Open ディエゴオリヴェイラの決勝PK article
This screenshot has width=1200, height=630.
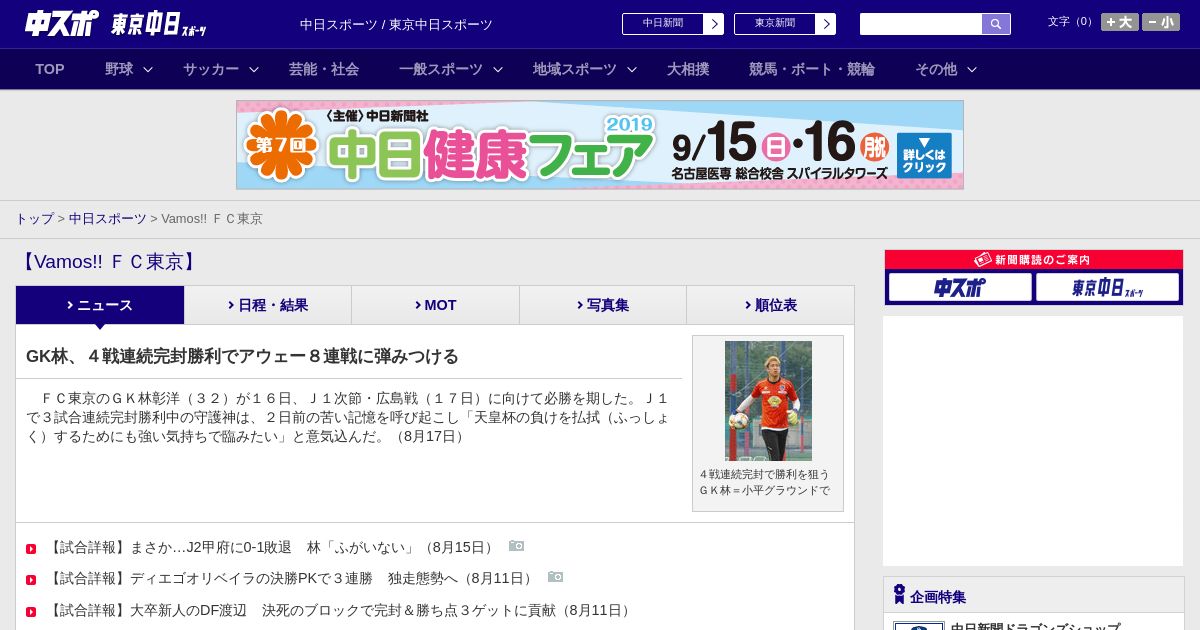click(292, 578)
